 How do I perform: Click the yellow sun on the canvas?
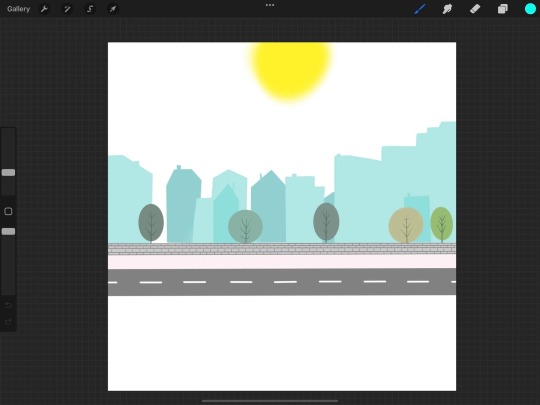[291, 71]
